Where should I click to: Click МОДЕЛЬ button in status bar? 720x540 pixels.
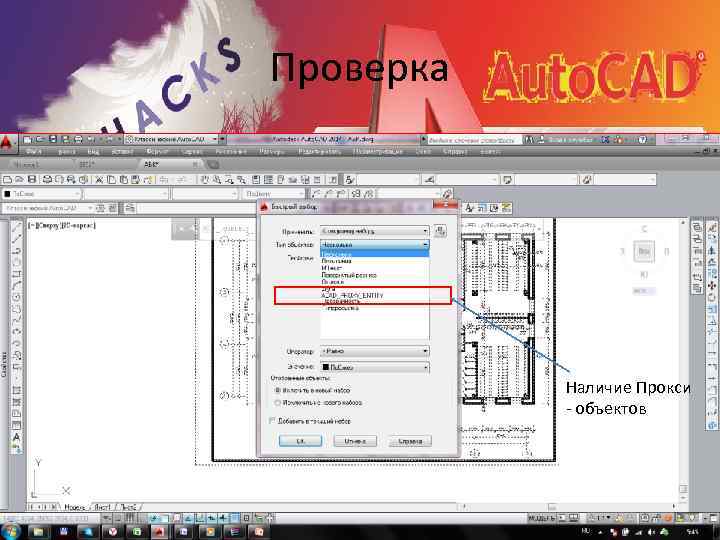tap(540, 518)
